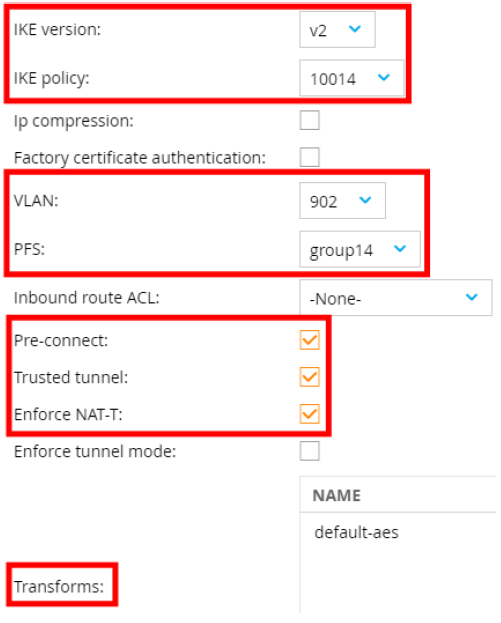The image size is (501, 623).
Task: Expand the Inbound route ACL dropdown
Action: (x=395, y=298)
